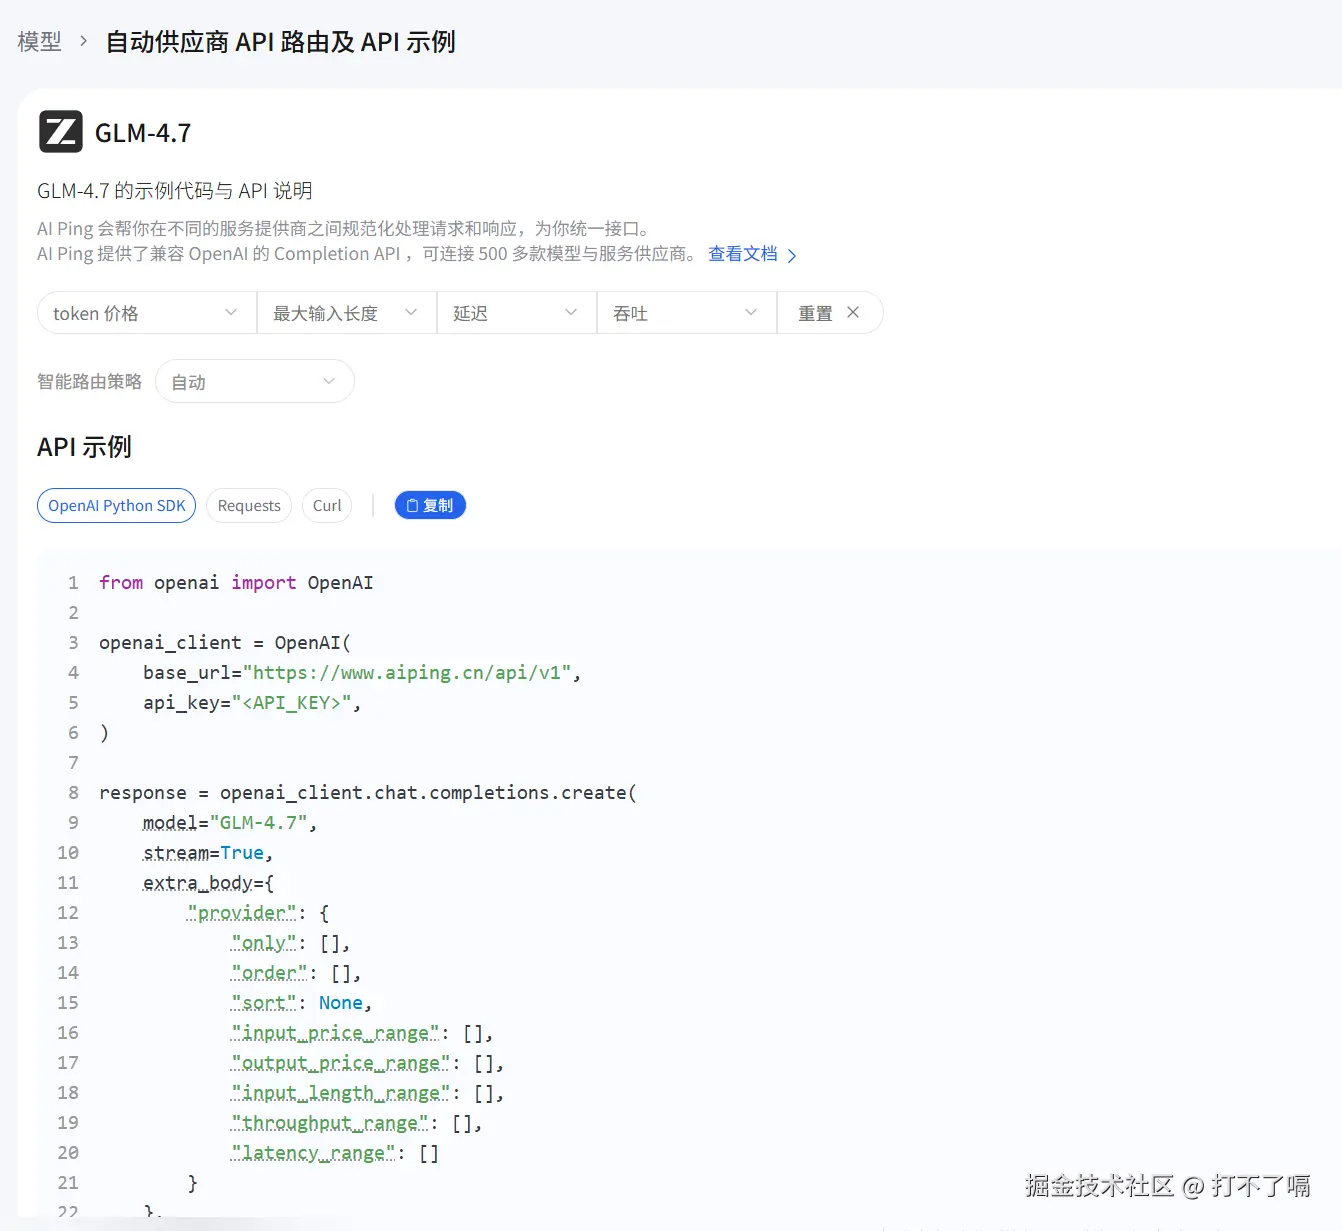Click the GLM-4.7 Z logo icon
Image resolution: width=1342 pixels, height=1231 pixels.
(x=61, y=131)
